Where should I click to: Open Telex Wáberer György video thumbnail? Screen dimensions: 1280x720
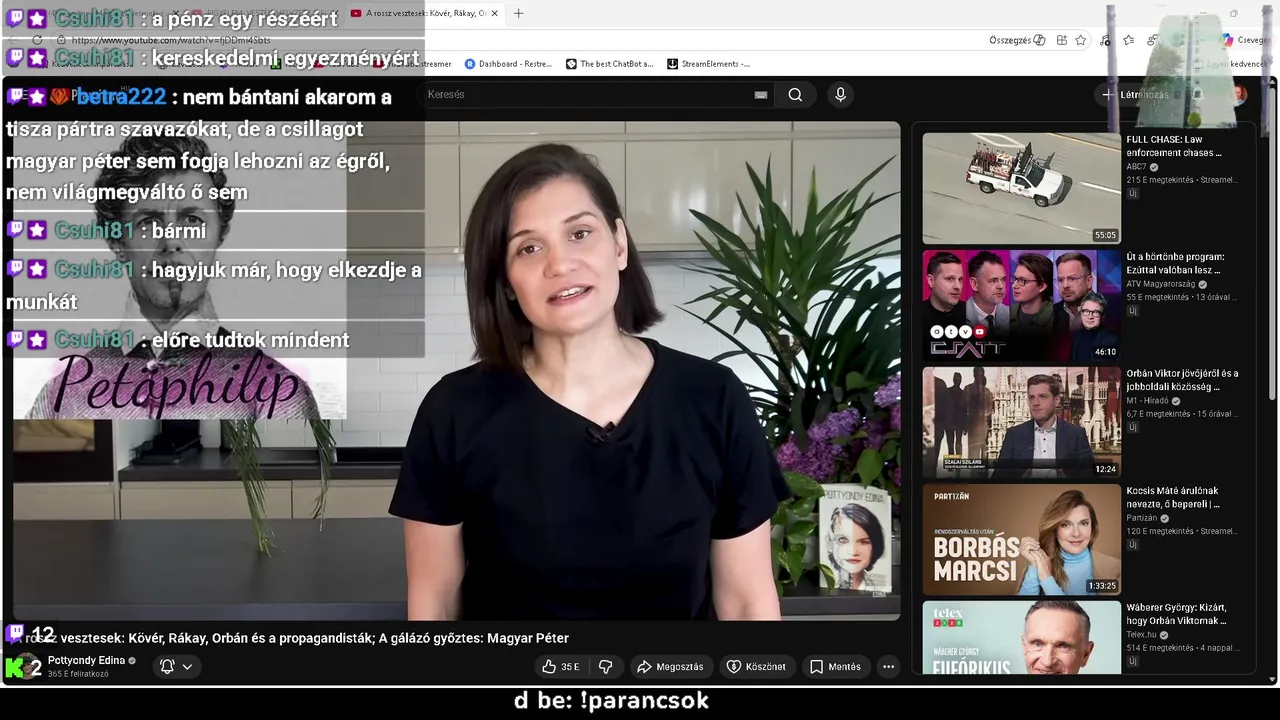pos(1021,637)
